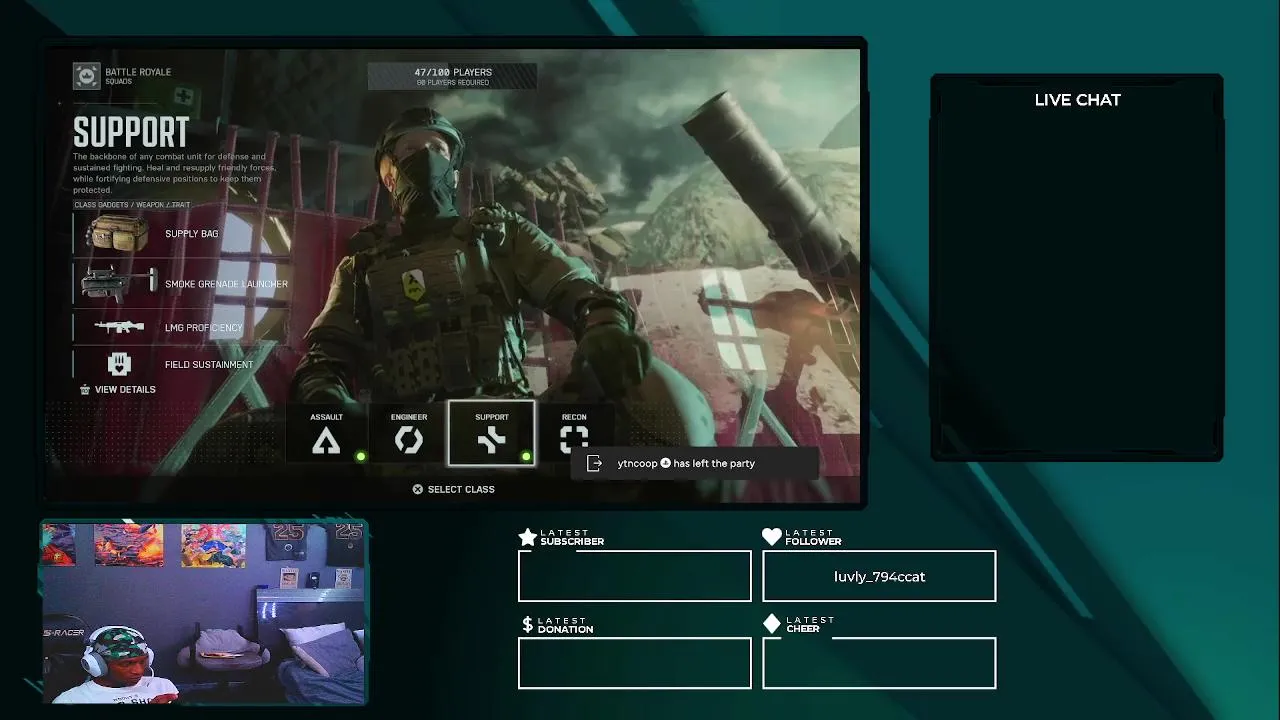Image resolution: width=1280 pixels, height=720 pixels.
Task: Click the Select Class X button icon
Action: tap(418, 489)
